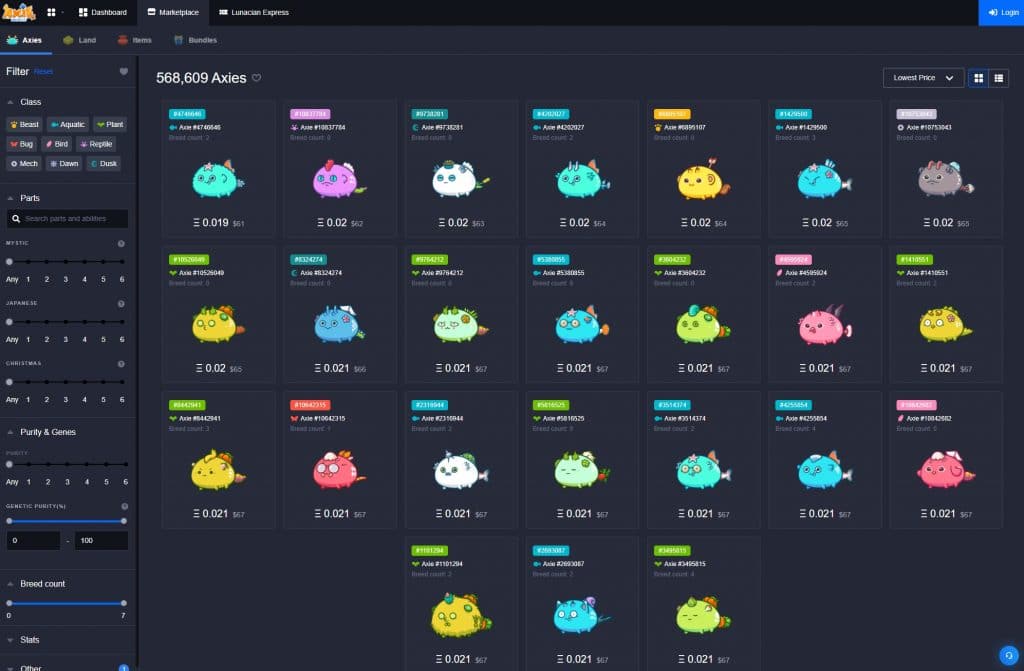Open the gray Axie #10753043 artwork
Image resolution: width=1024 pixels, height=671 pixels.
pos(945,178)
